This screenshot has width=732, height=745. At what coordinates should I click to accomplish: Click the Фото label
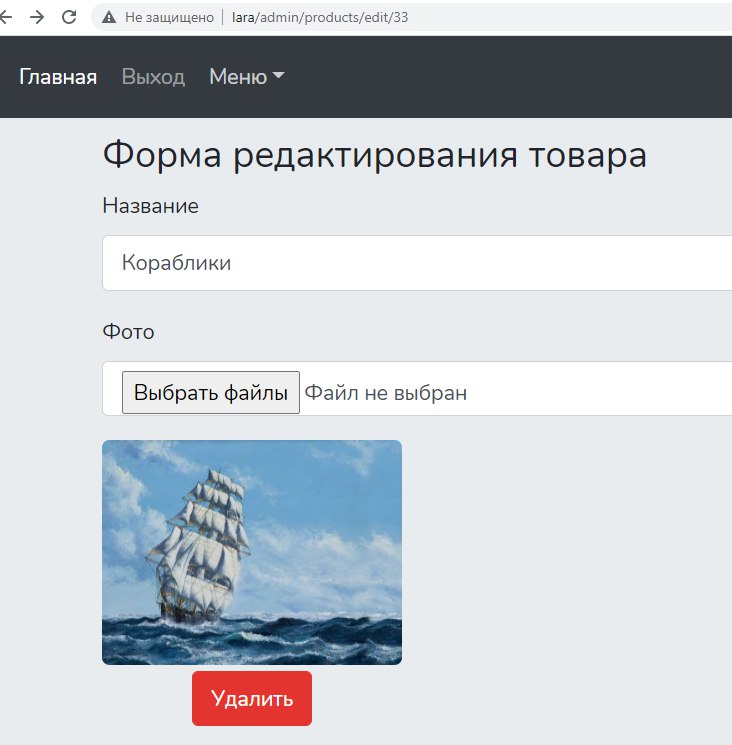click(x=128, y=332)
